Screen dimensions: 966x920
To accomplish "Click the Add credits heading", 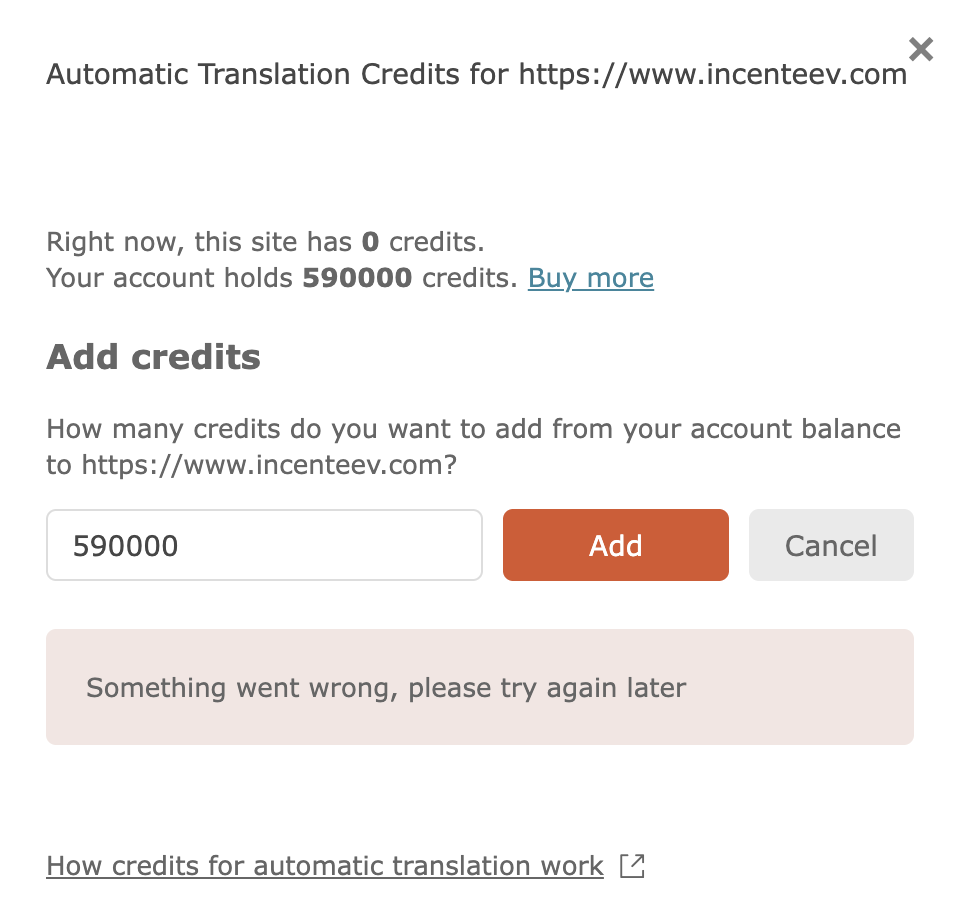I will point(152,356).
